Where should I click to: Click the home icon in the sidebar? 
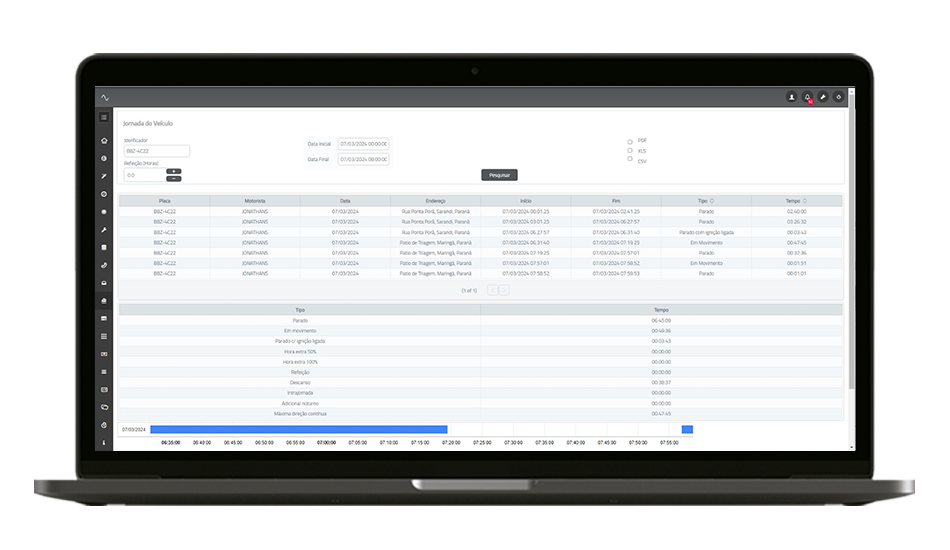click(x=104, y=141)
